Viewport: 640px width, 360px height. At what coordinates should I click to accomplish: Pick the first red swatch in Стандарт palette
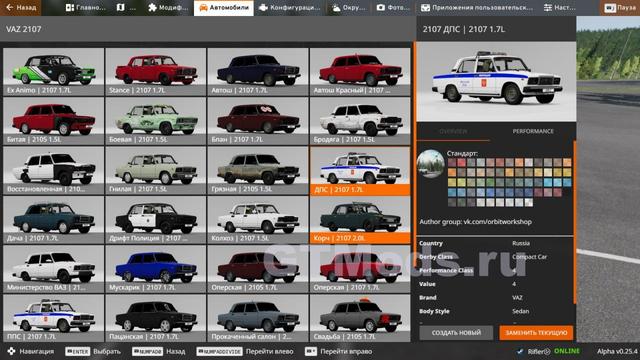click(461, 162)
